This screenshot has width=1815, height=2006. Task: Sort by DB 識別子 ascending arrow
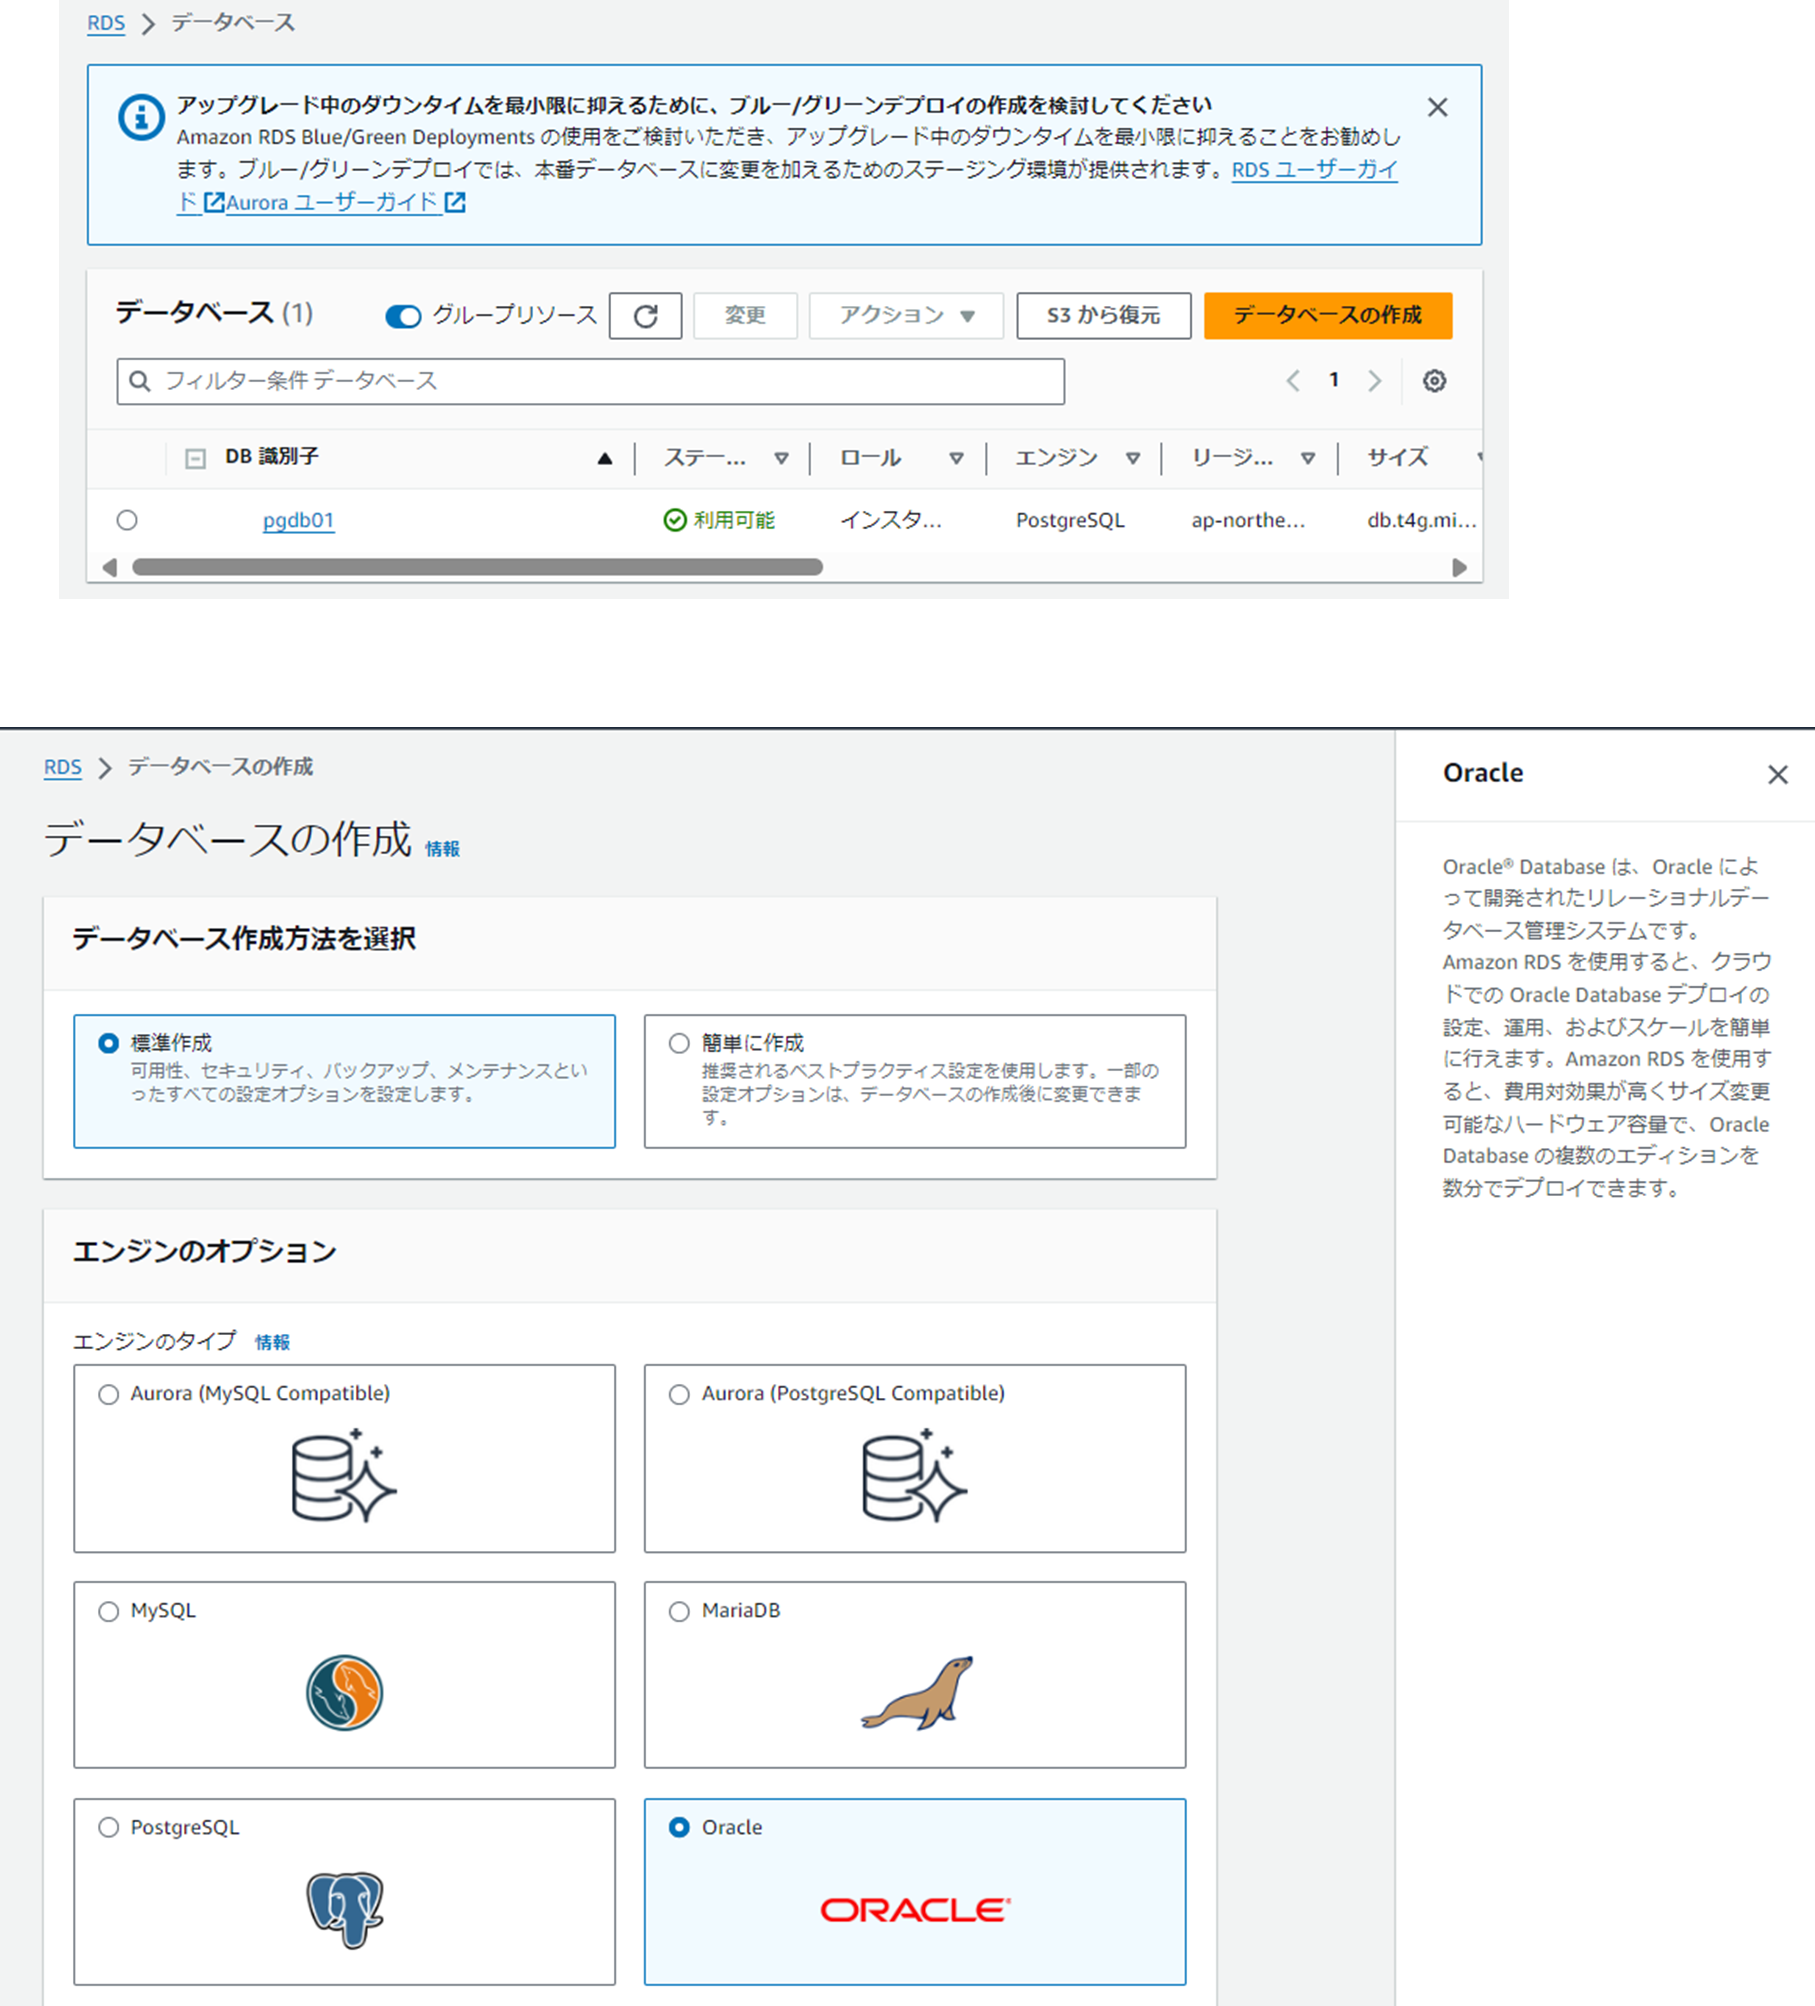605,458
